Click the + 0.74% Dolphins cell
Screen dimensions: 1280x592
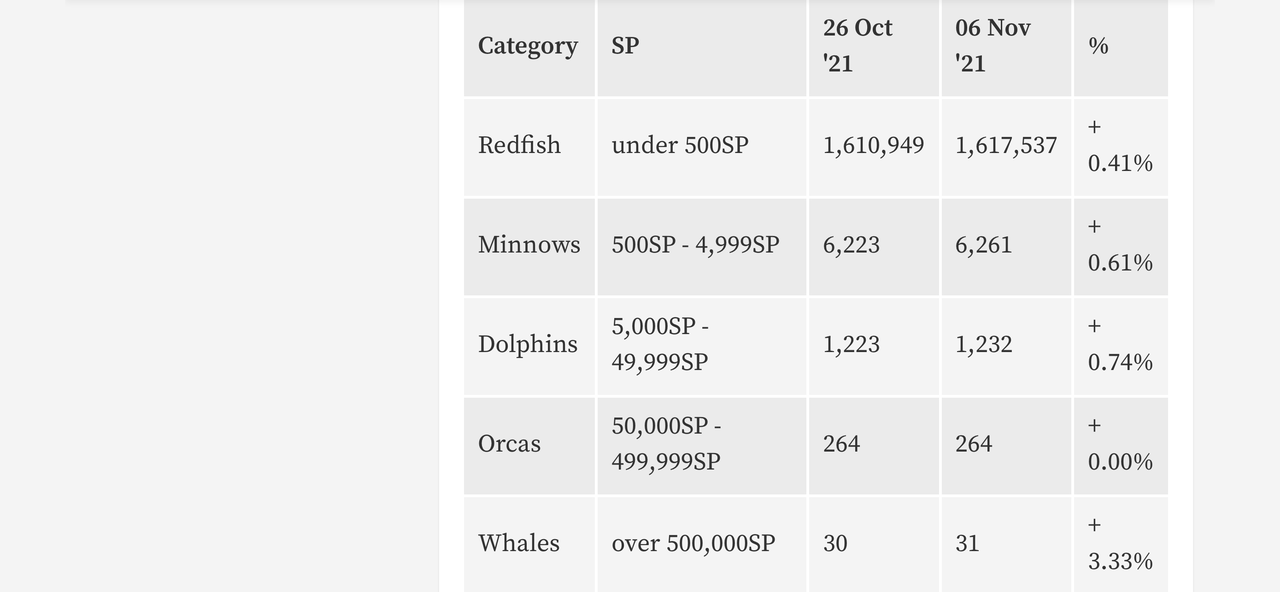point(1120,344)
